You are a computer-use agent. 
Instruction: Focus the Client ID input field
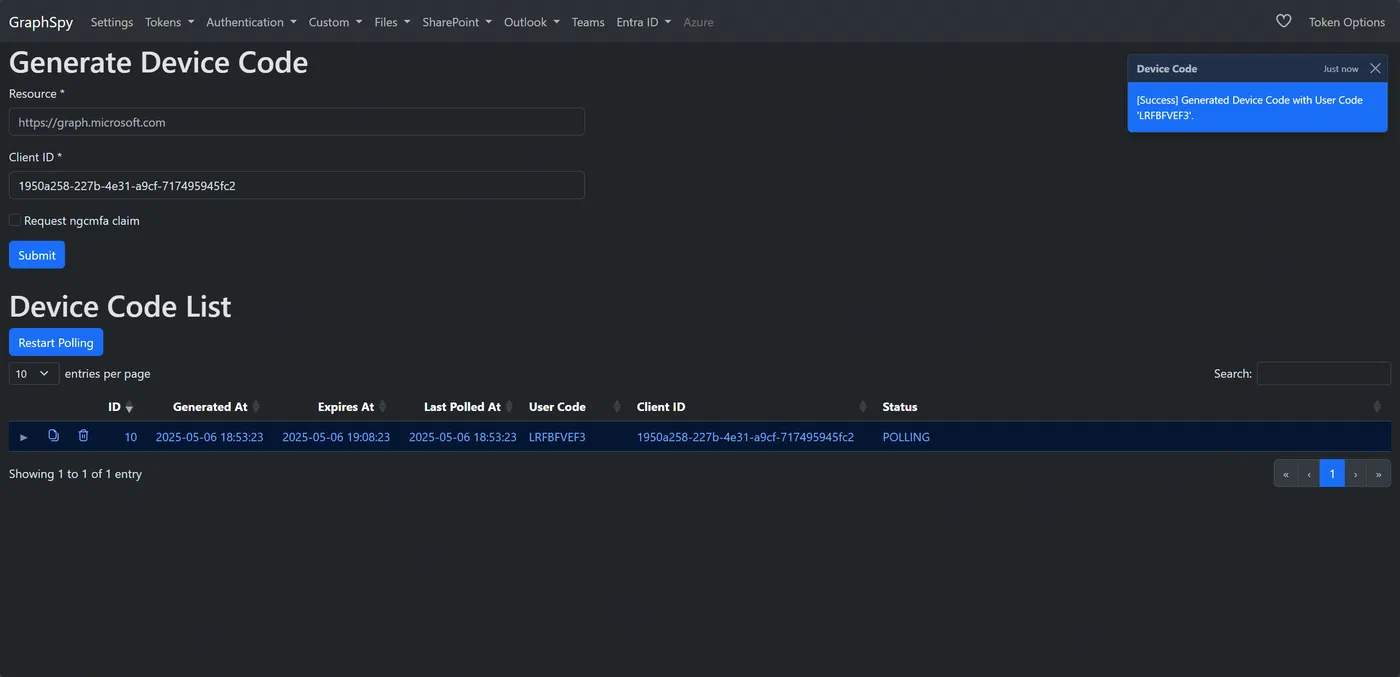297,185
